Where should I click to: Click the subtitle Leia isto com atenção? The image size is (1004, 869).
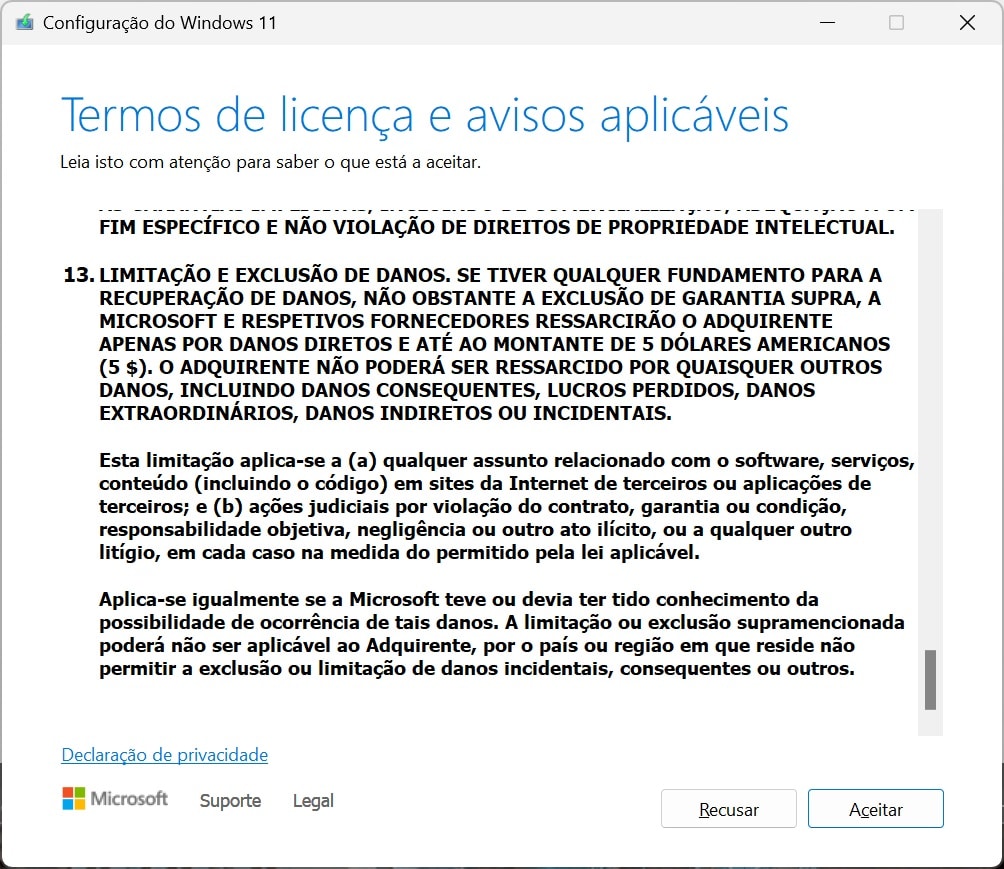click(270, 161)
